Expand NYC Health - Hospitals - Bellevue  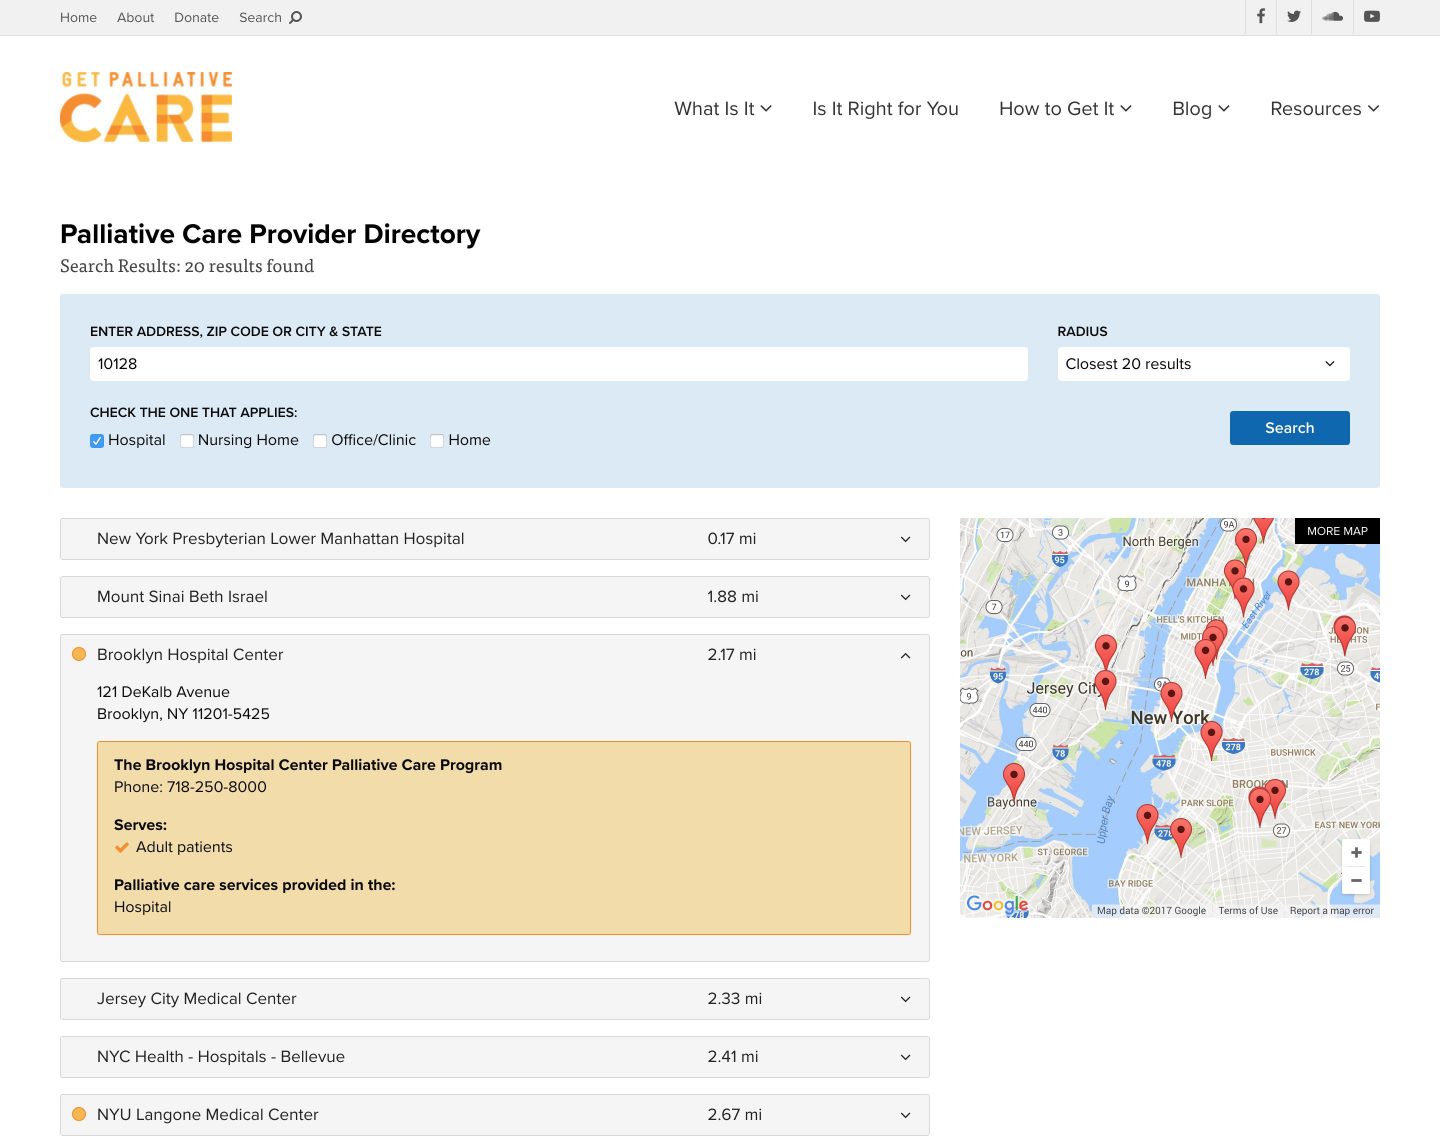click(495, 1057)
